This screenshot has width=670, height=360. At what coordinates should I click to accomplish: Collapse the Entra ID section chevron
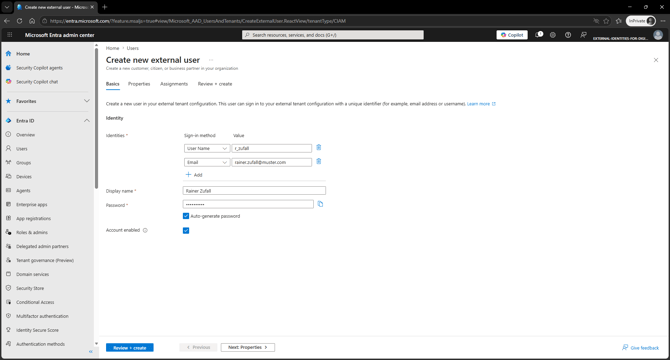(x=87, y=121)
